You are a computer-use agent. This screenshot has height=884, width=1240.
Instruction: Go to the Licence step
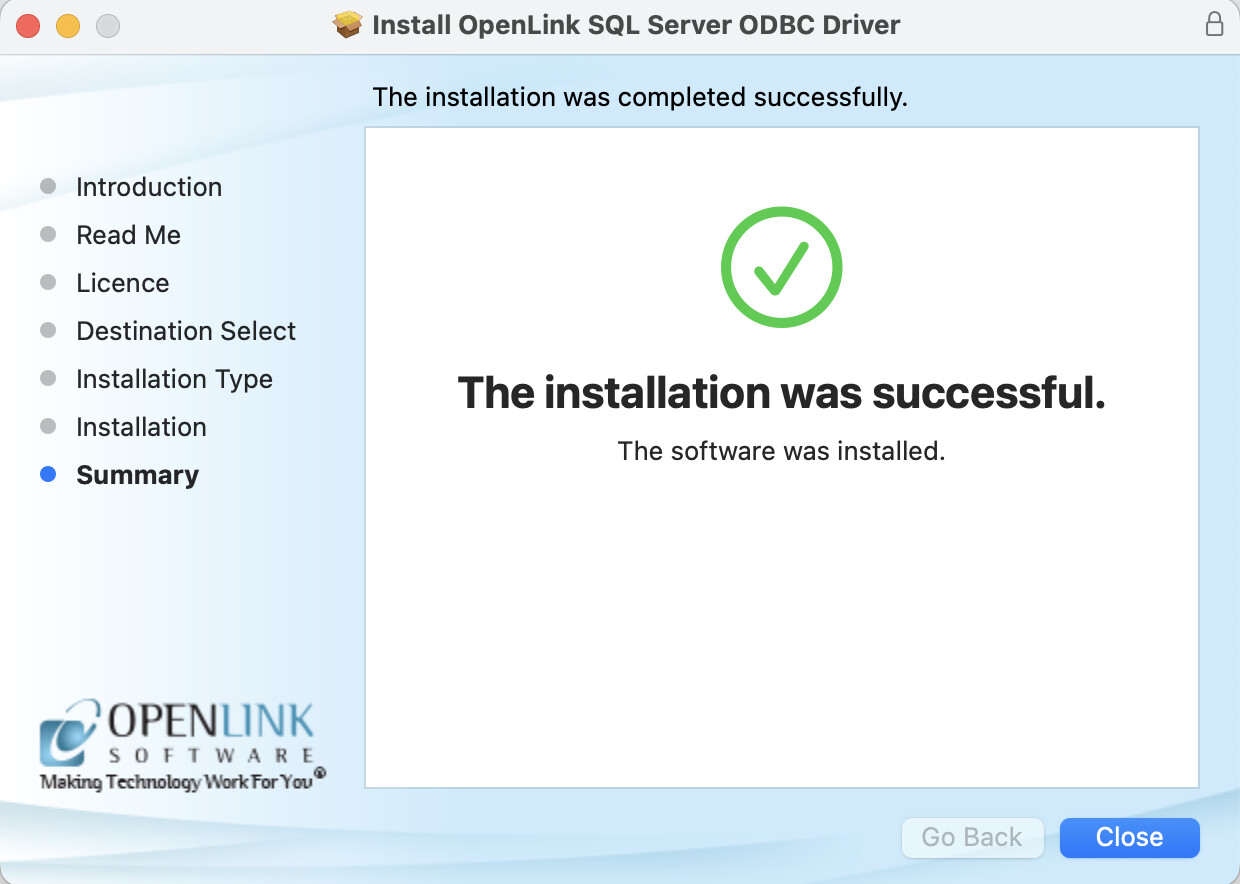122,283
